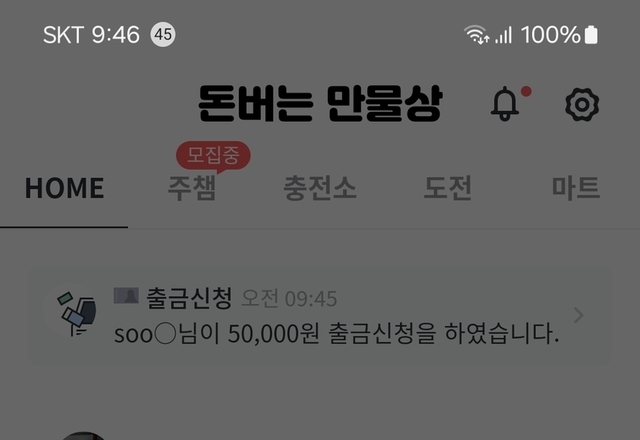Expand the withdrawal notice chevron arrow
Viewport: 640px width, 440px height.
(x=578, y=315)
